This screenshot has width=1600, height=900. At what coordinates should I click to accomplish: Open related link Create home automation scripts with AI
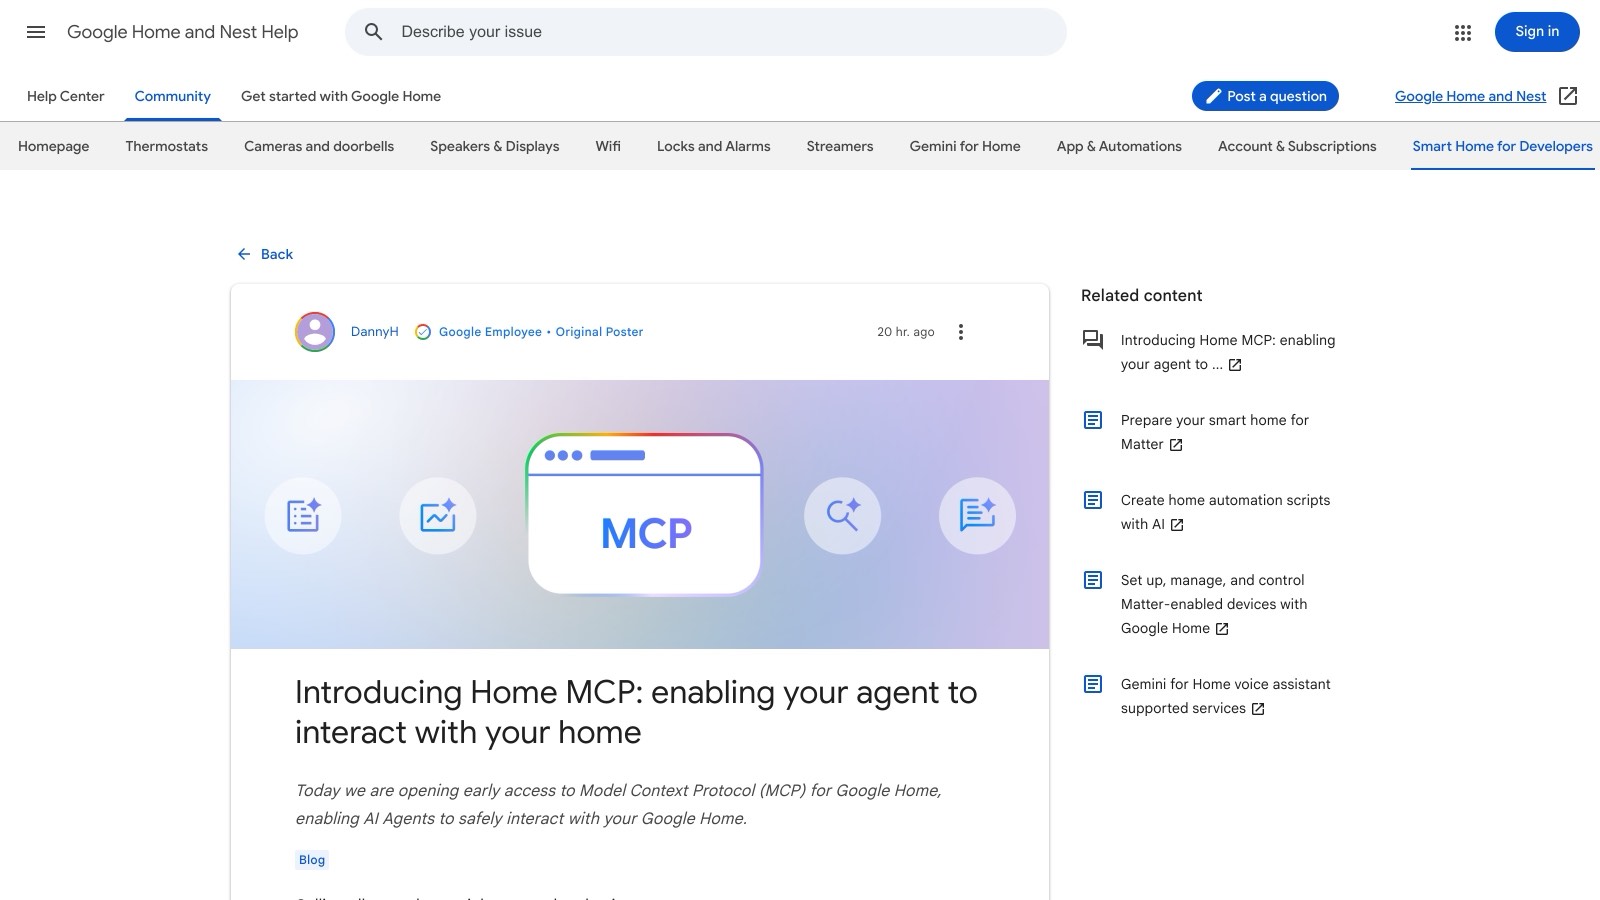[1225, 512]
